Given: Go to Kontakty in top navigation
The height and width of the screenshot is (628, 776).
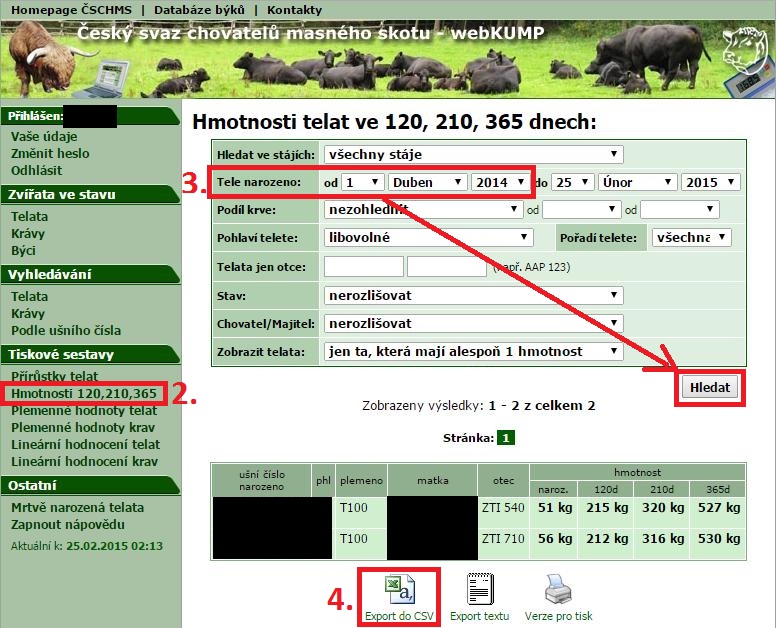Looking at the screenshot, I should coord(294,9).
